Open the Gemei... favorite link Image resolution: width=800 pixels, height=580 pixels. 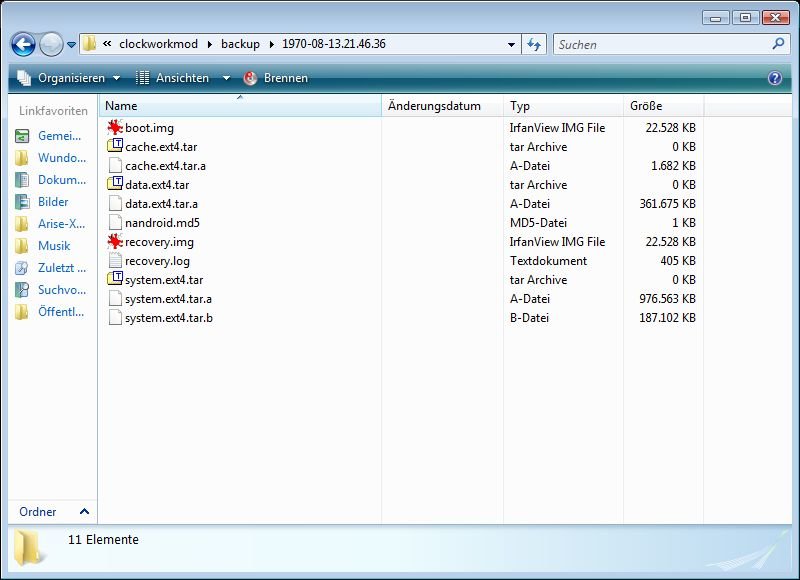tap(59, 136)
